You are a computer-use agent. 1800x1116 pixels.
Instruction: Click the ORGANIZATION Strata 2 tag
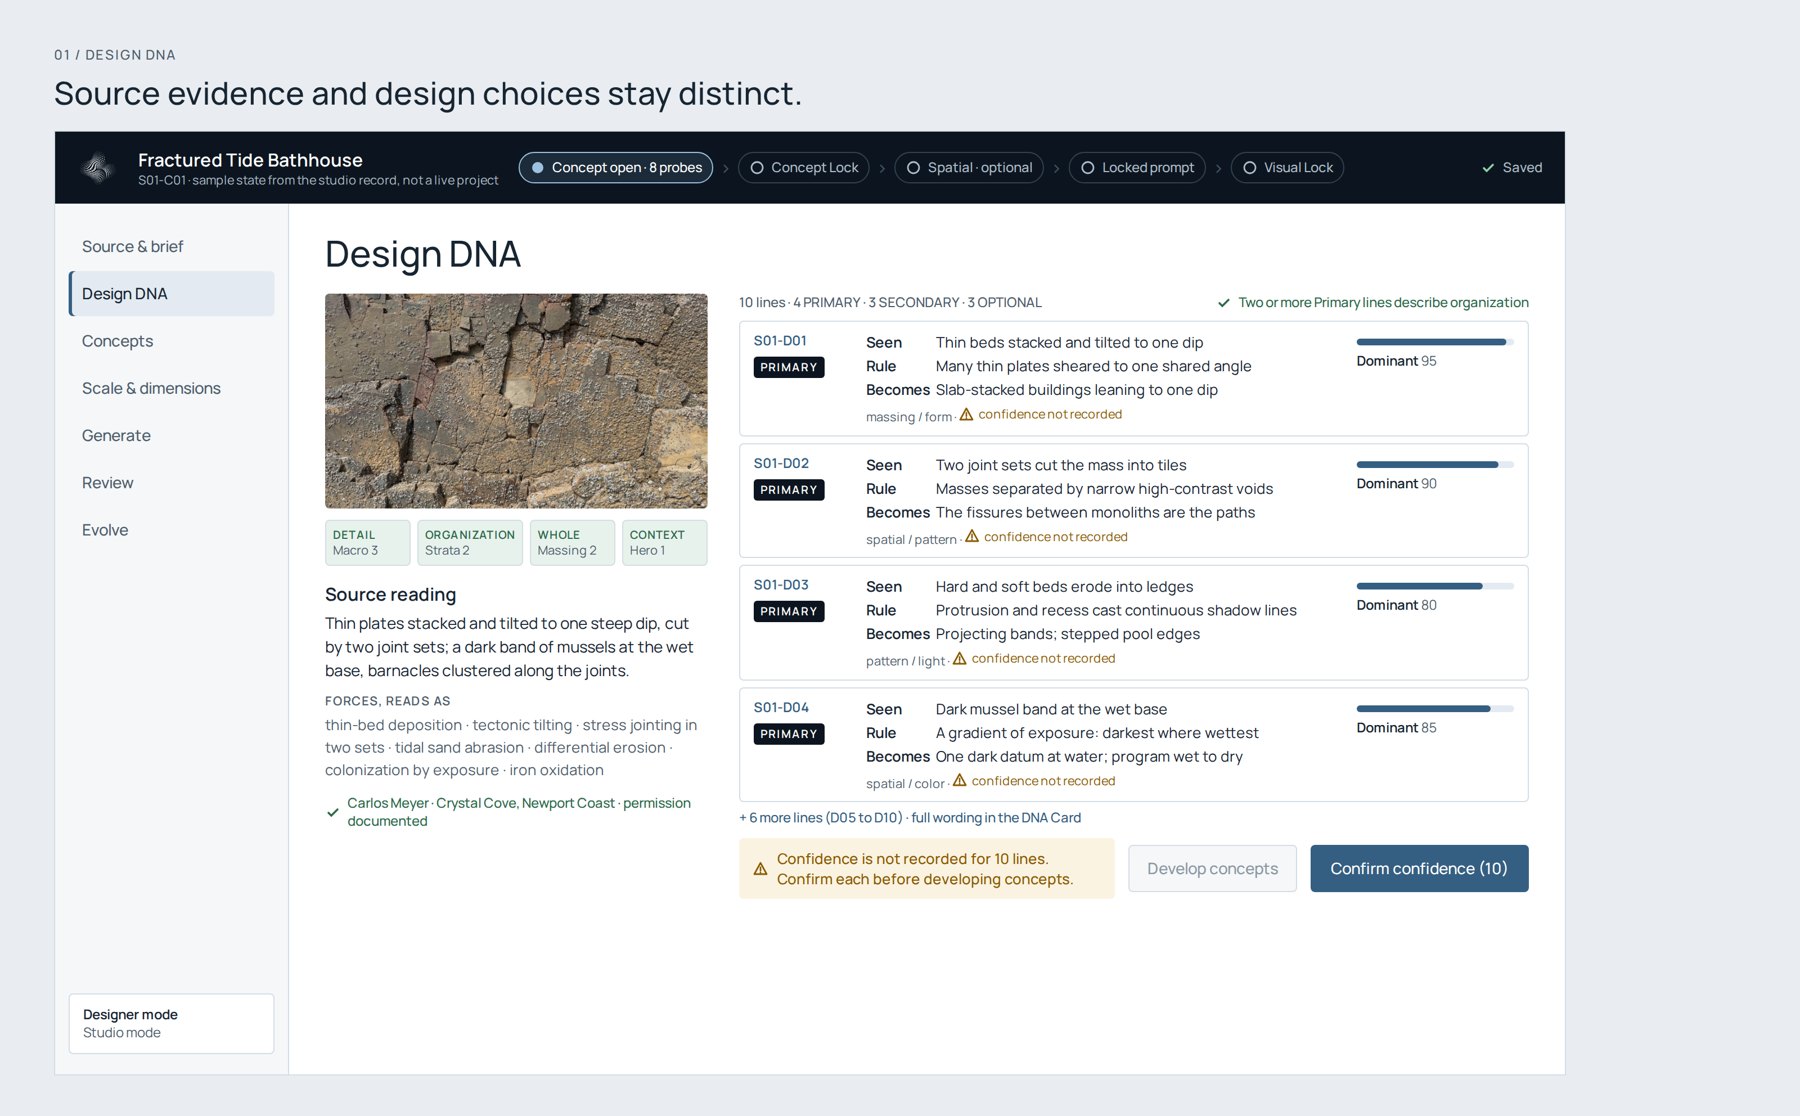coord(470,543)
